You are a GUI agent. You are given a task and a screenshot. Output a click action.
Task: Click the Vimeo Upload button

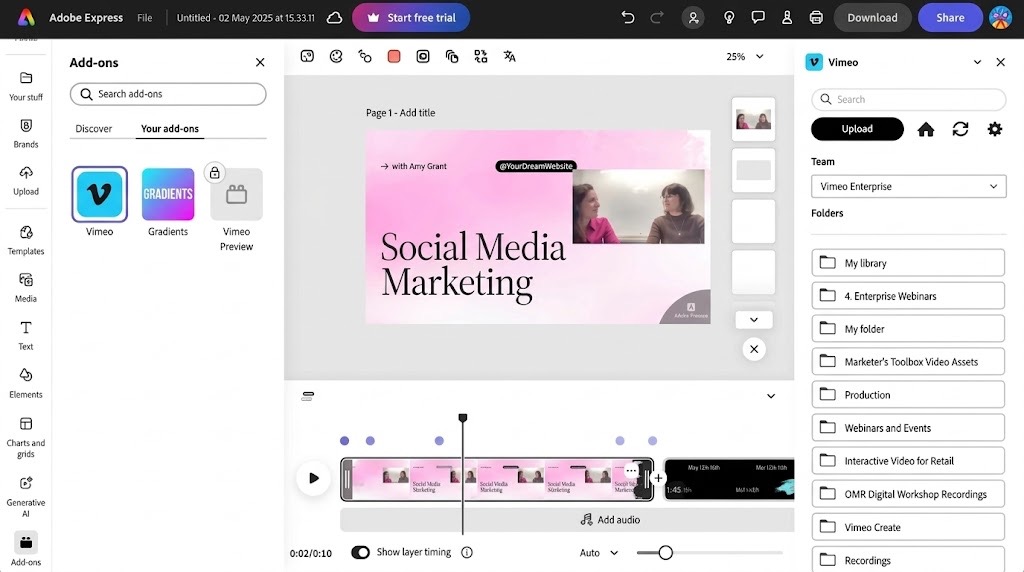[x=857, y=129]
